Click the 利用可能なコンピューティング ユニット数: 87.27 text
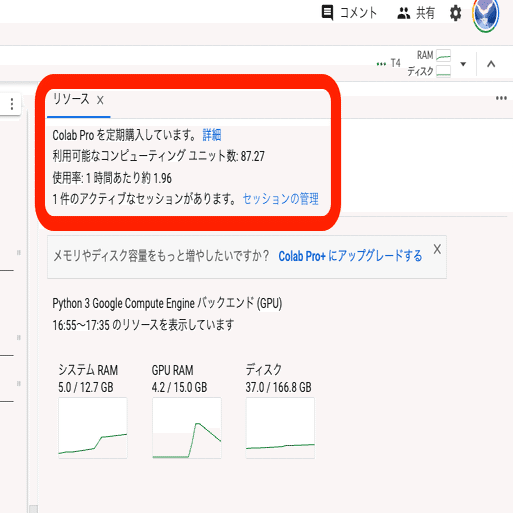Image resolution: width=513 pixels, height=513 pixels. pyautogui.click(x=159, y=156)
